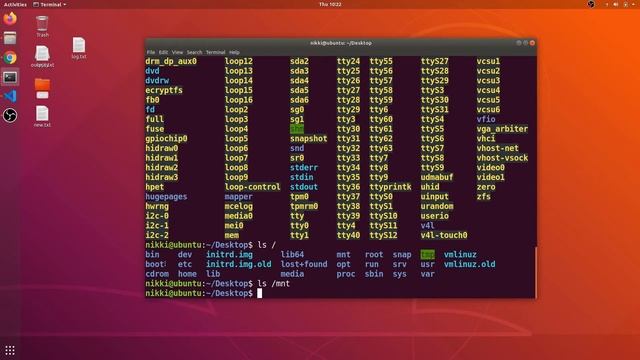Open the Terminal app menu dropdown

click(x=50, y=4)
